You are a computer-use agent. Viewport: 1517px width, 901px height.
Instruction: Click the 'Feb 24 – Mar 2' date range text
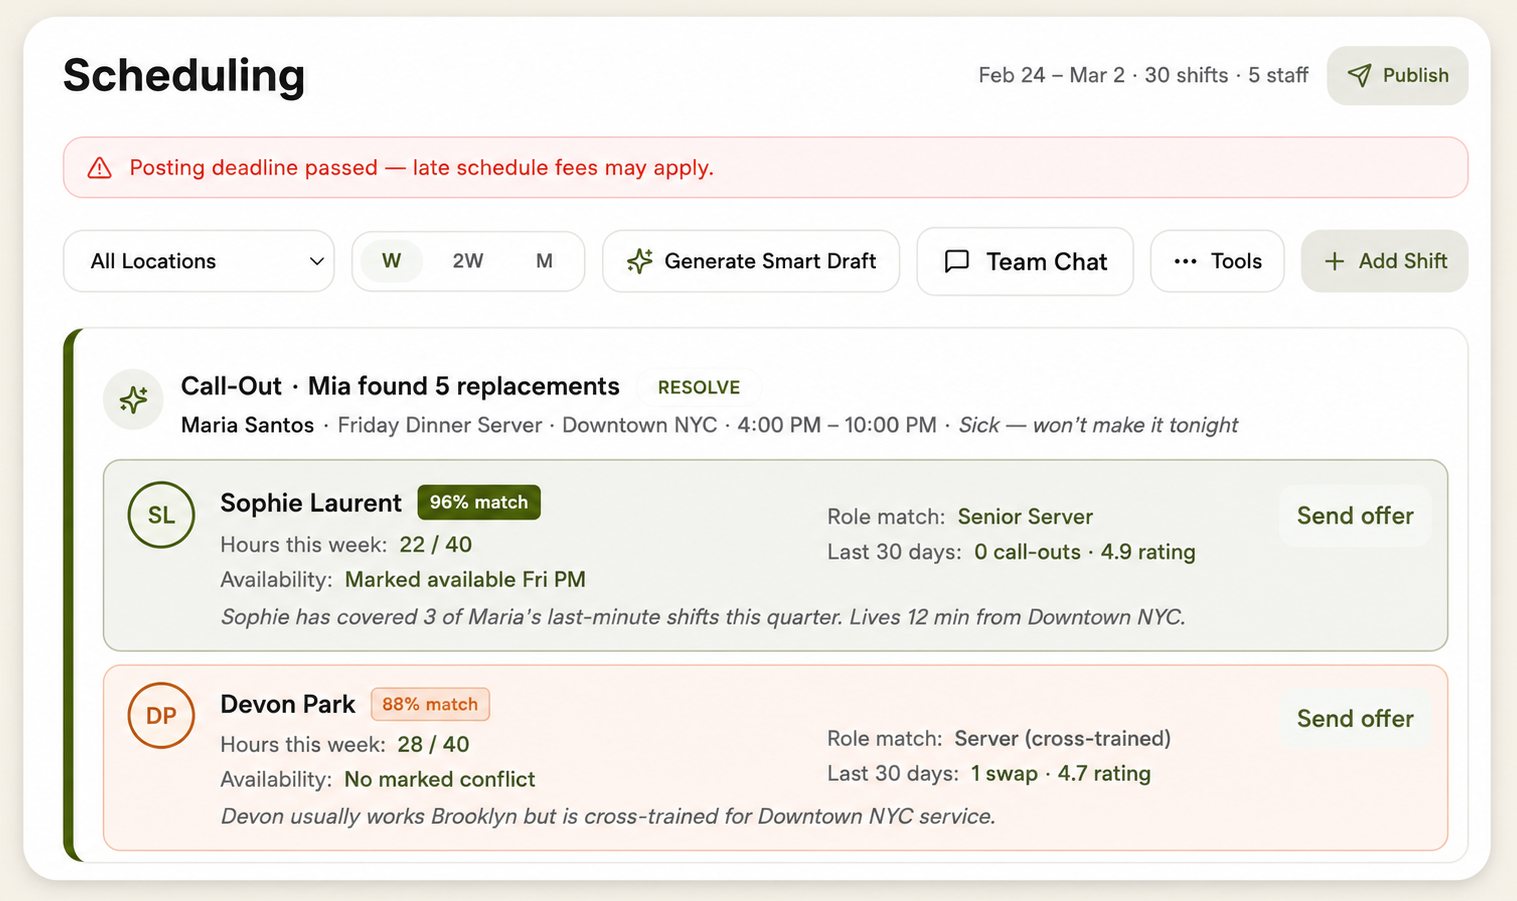pos(1051,75)
